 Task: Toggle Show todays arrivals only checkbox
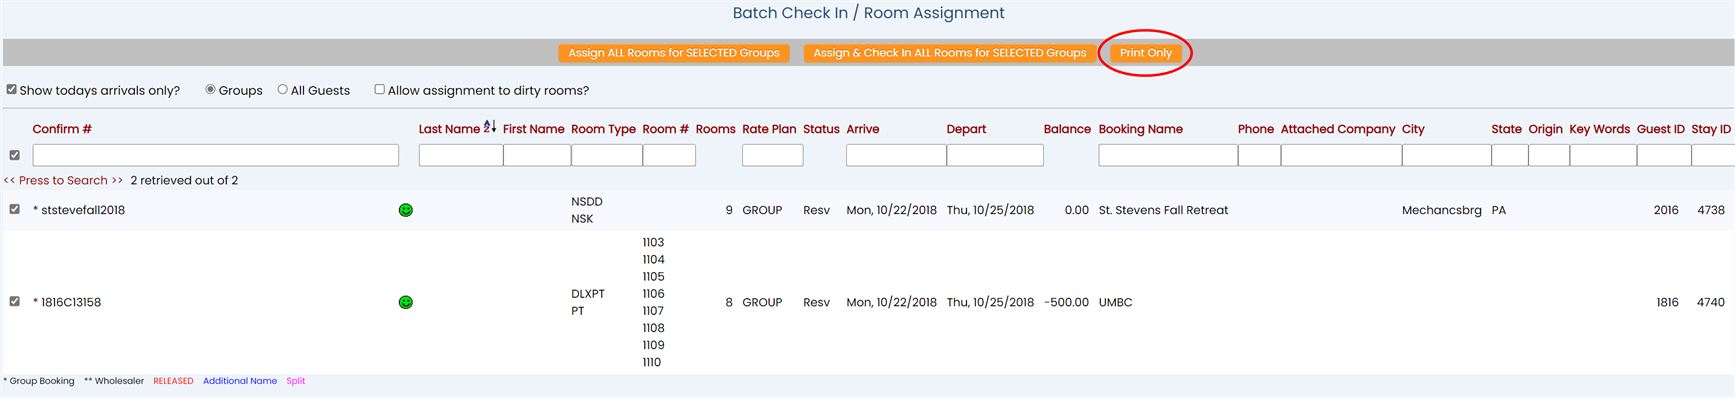(x=12, y=89)
